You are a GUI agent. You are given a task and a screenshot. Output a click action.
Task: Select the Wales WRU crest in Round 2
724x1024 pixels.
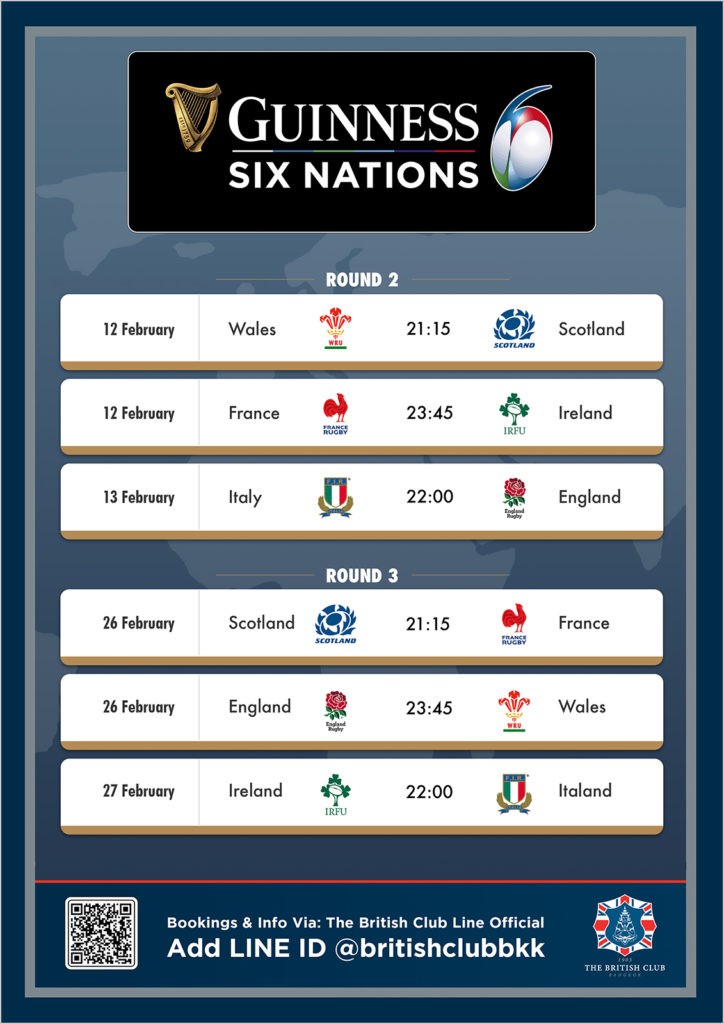(x=336, y=328)
